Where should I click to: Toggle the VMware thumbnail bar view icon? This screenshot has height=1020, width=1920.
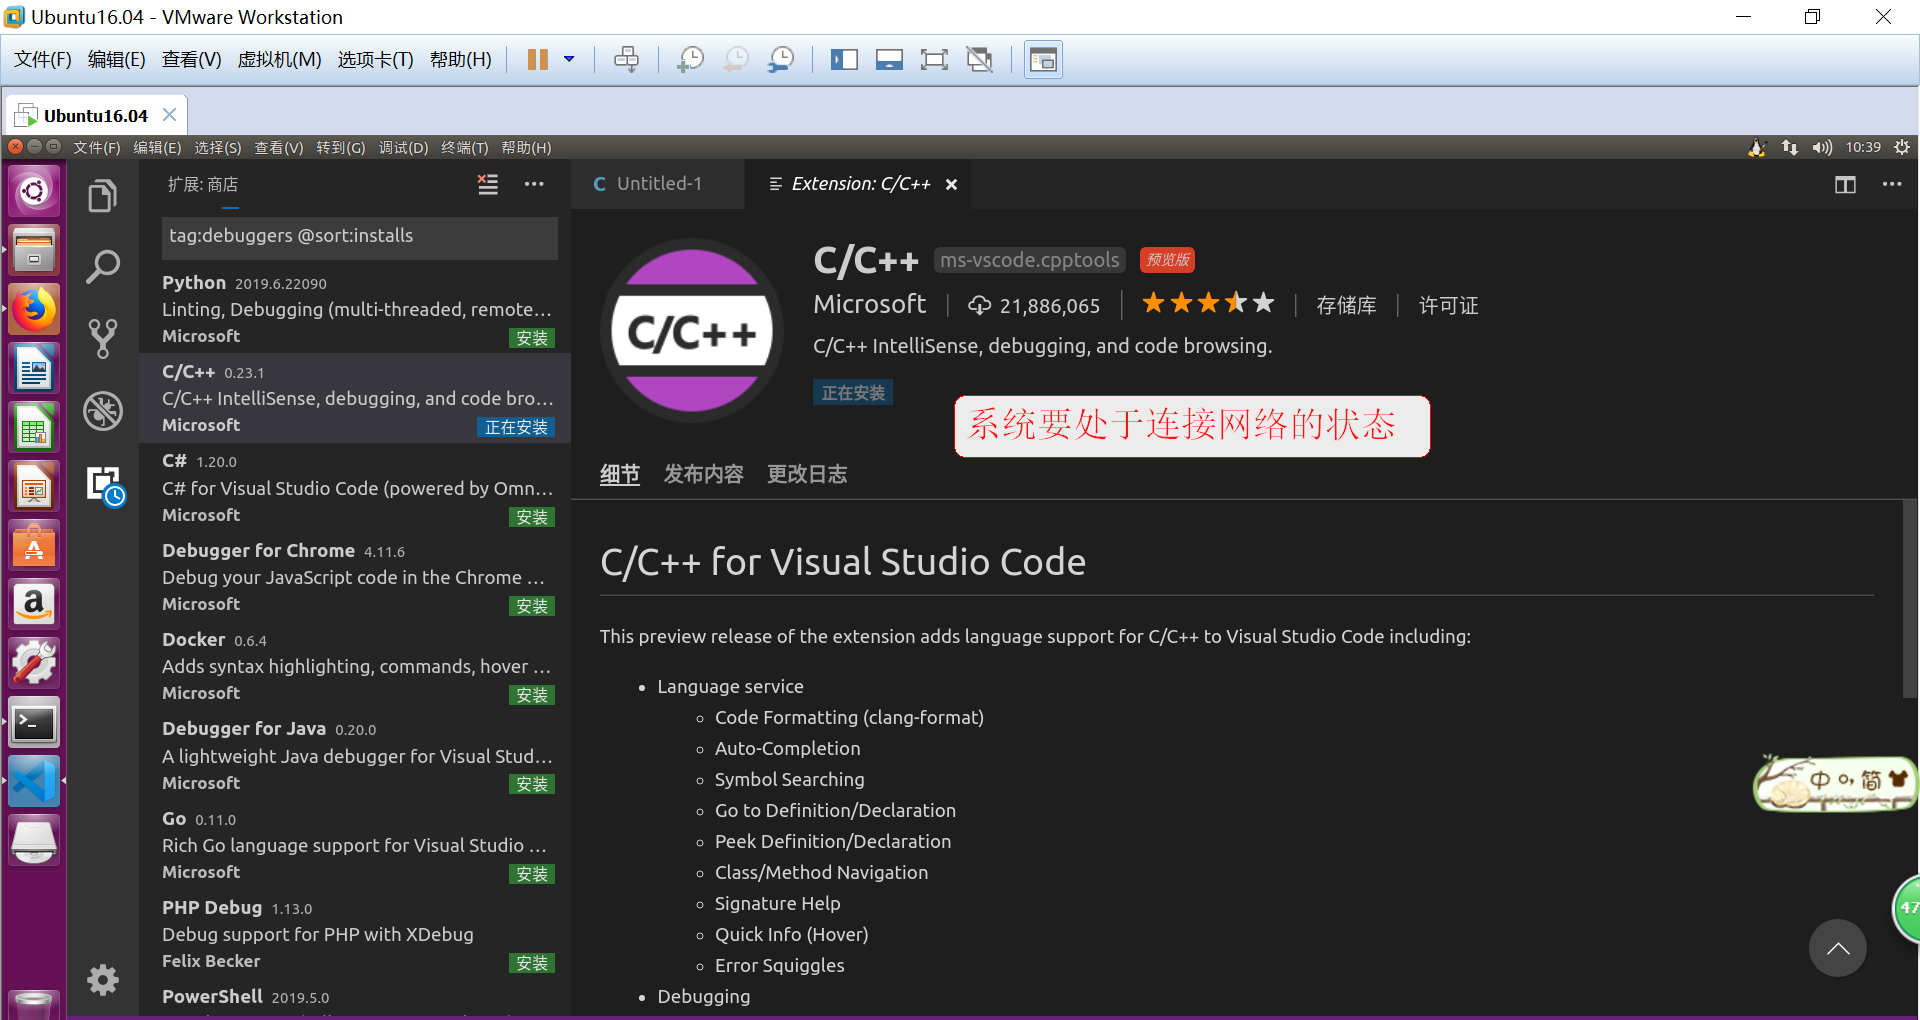[x=889, y=60]
